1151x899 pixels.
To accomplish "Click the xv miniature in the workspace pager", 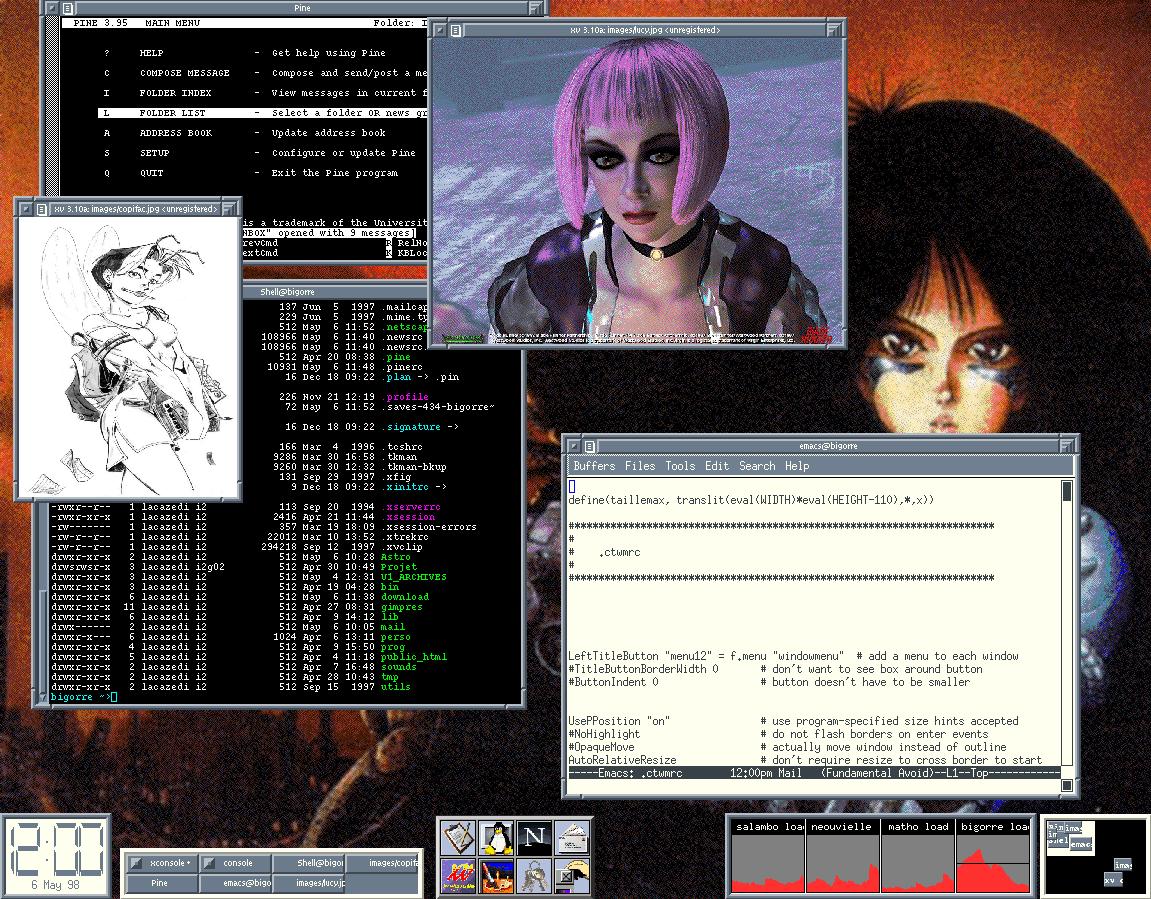I will (1112, 879).
